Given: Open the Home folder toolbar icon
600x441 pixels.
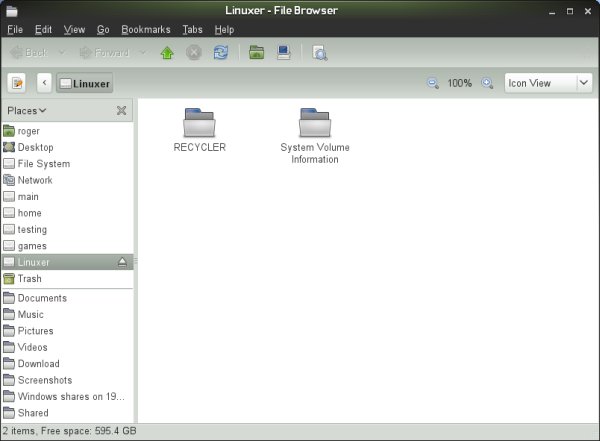Looking at the screenshot, I should point(256,52).
